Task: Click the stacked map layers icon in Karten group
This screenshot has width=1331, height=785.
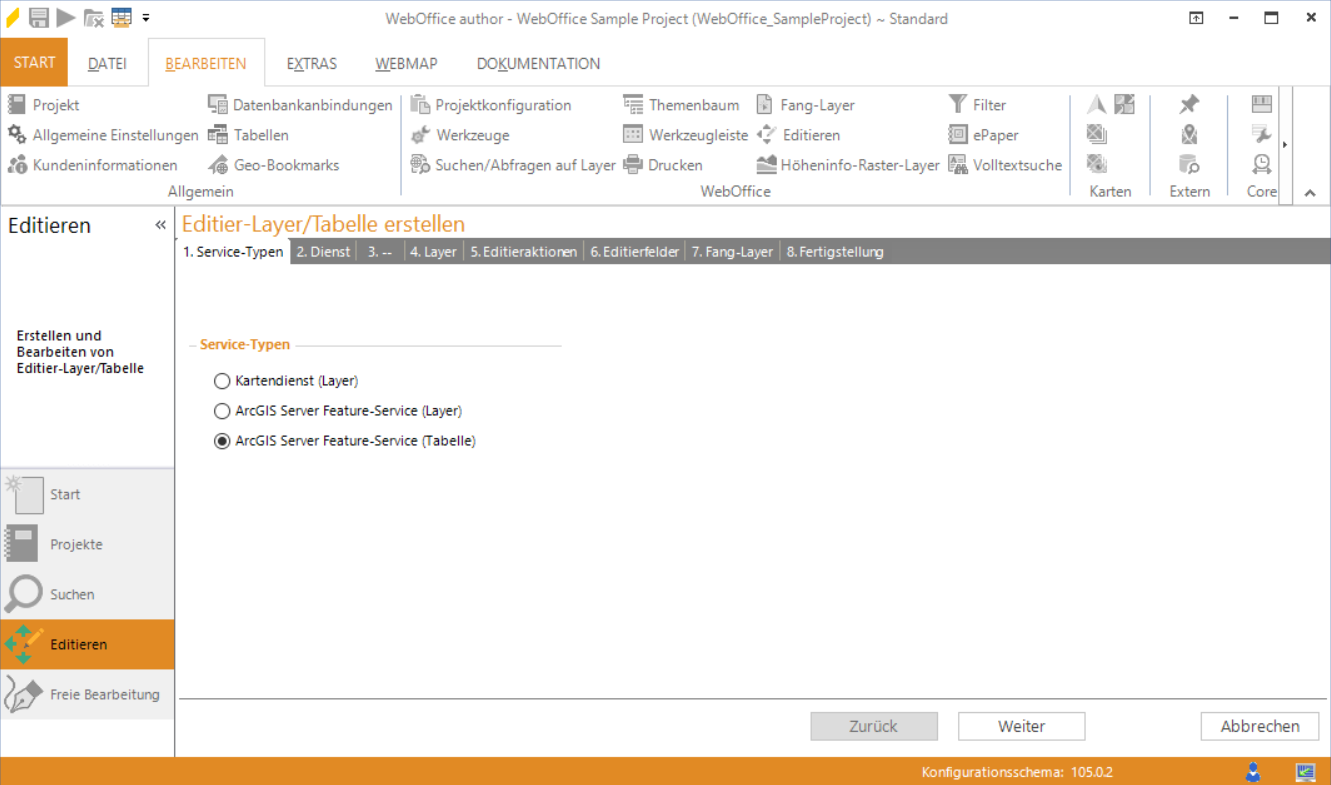Action: pos(1097,134)
